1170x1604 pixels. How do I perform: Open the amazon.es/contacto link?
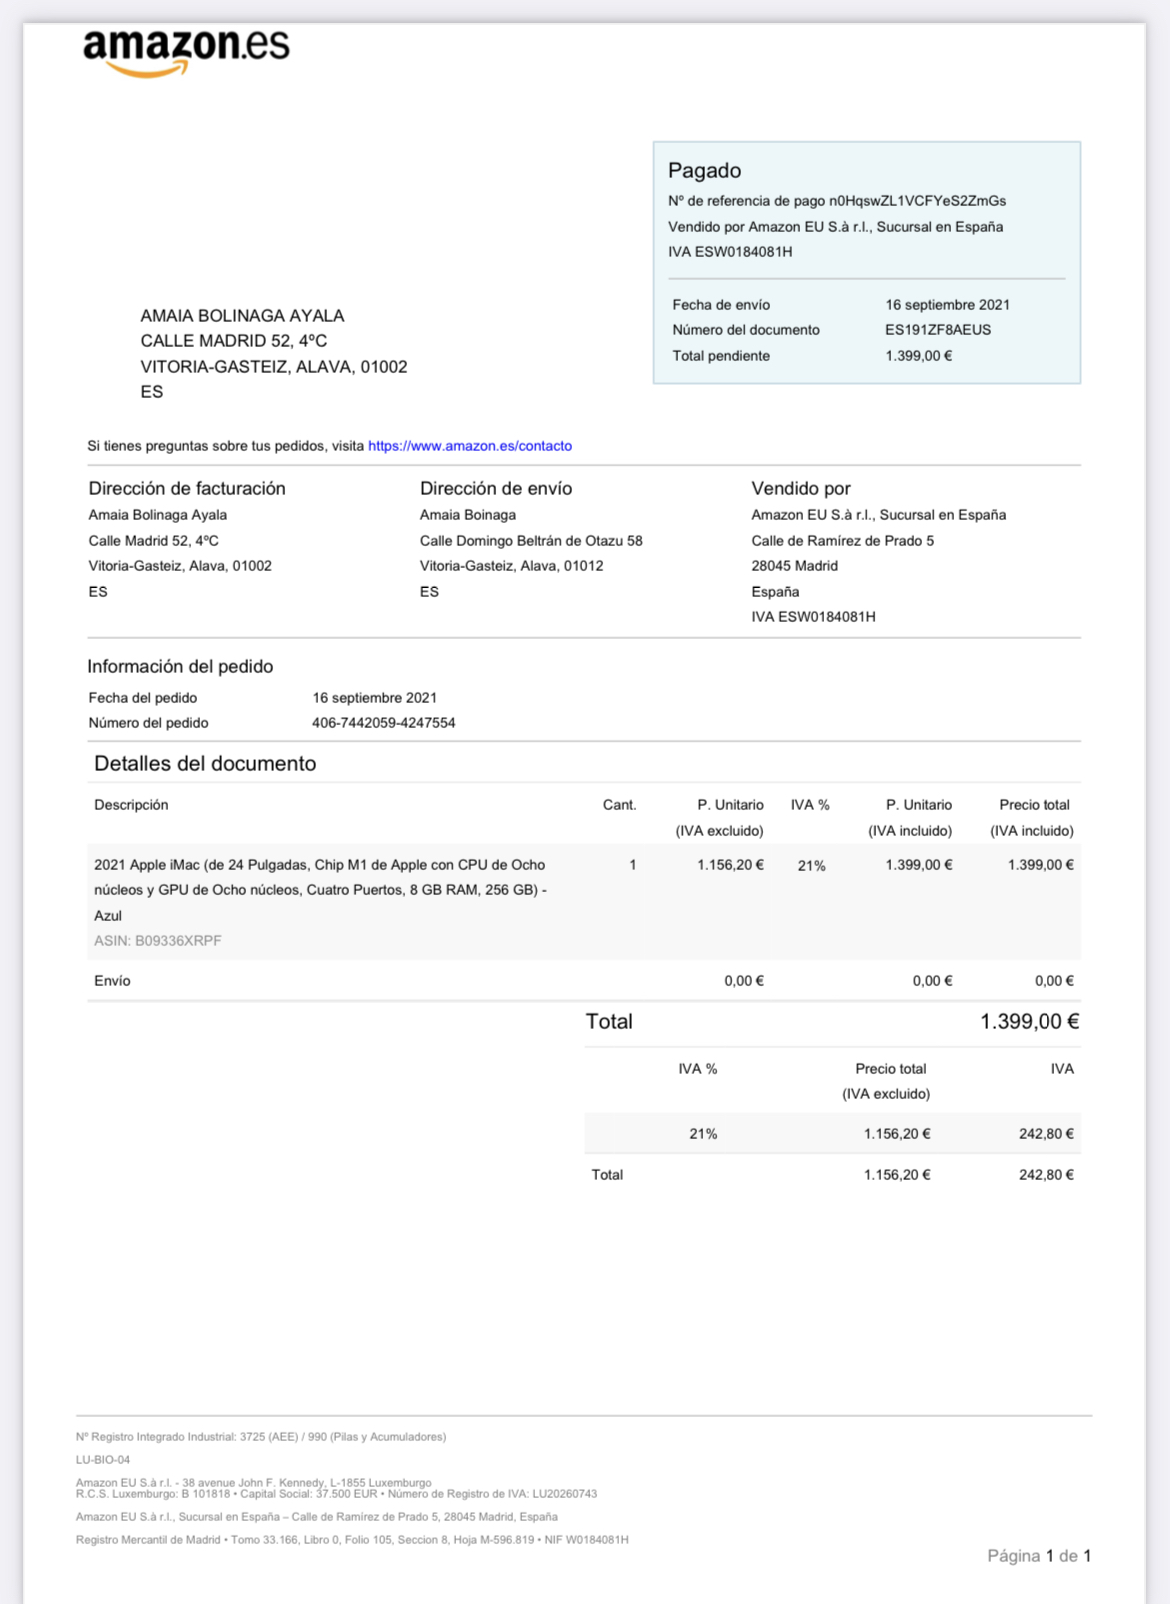point(470,446)
